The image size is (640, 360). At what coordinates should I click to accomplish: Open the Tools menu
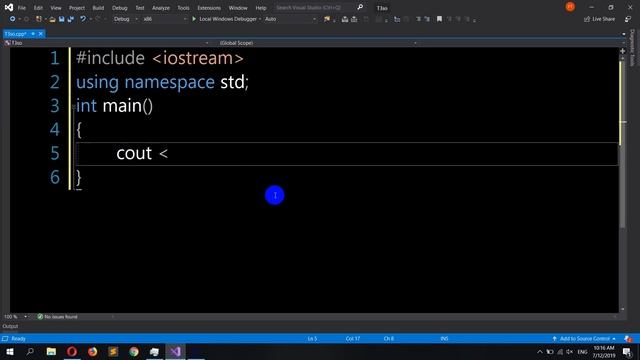click(183, 8)
